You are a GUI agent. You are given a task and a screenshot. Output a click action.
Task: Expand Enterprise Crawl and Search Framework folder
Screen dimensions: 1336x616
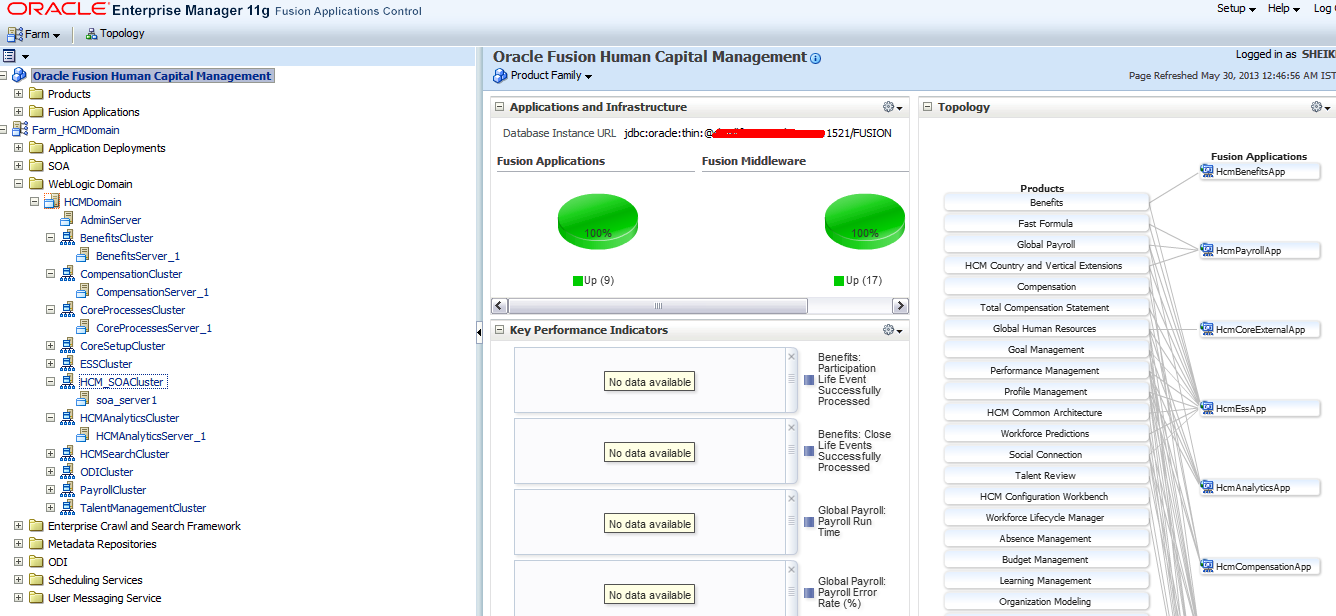(x=18, y=526)
